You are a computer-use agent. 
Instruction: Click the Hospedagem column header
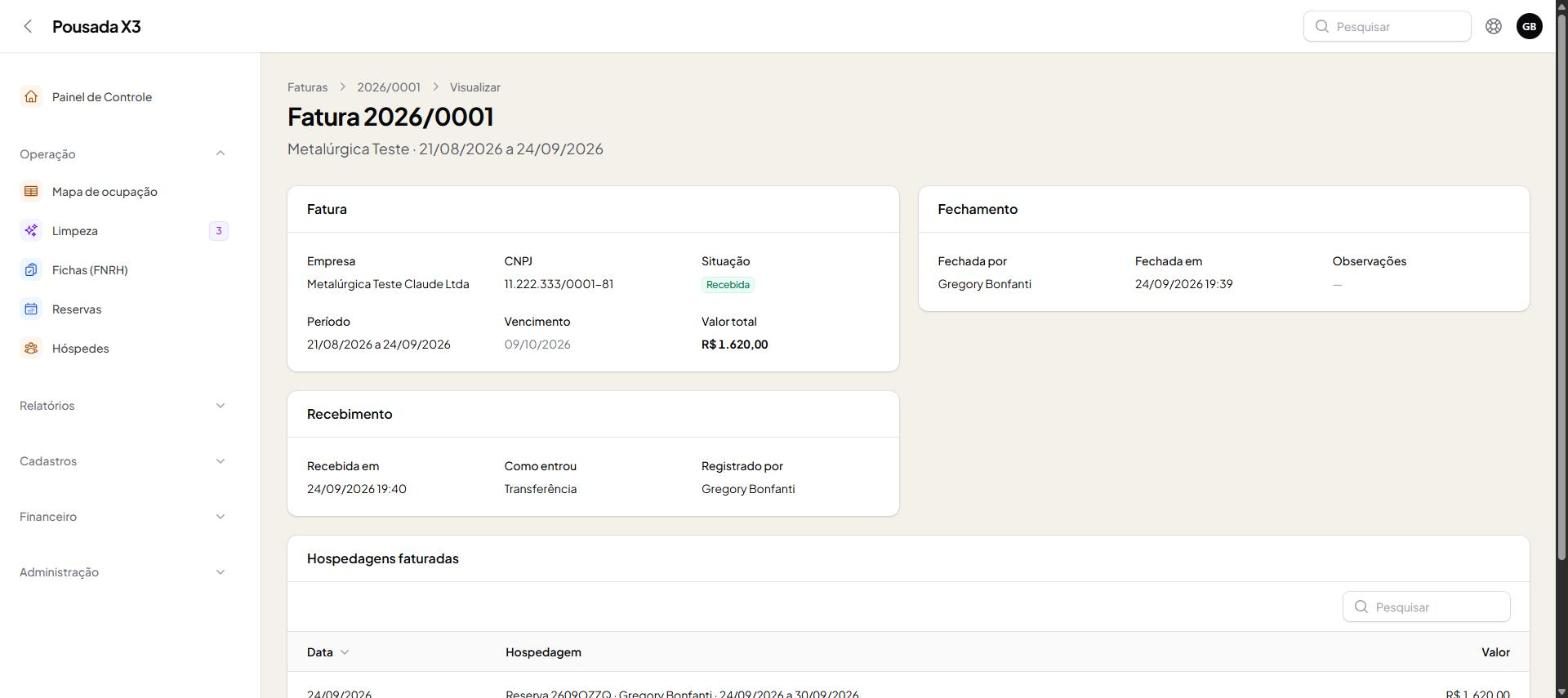[543, 652]
